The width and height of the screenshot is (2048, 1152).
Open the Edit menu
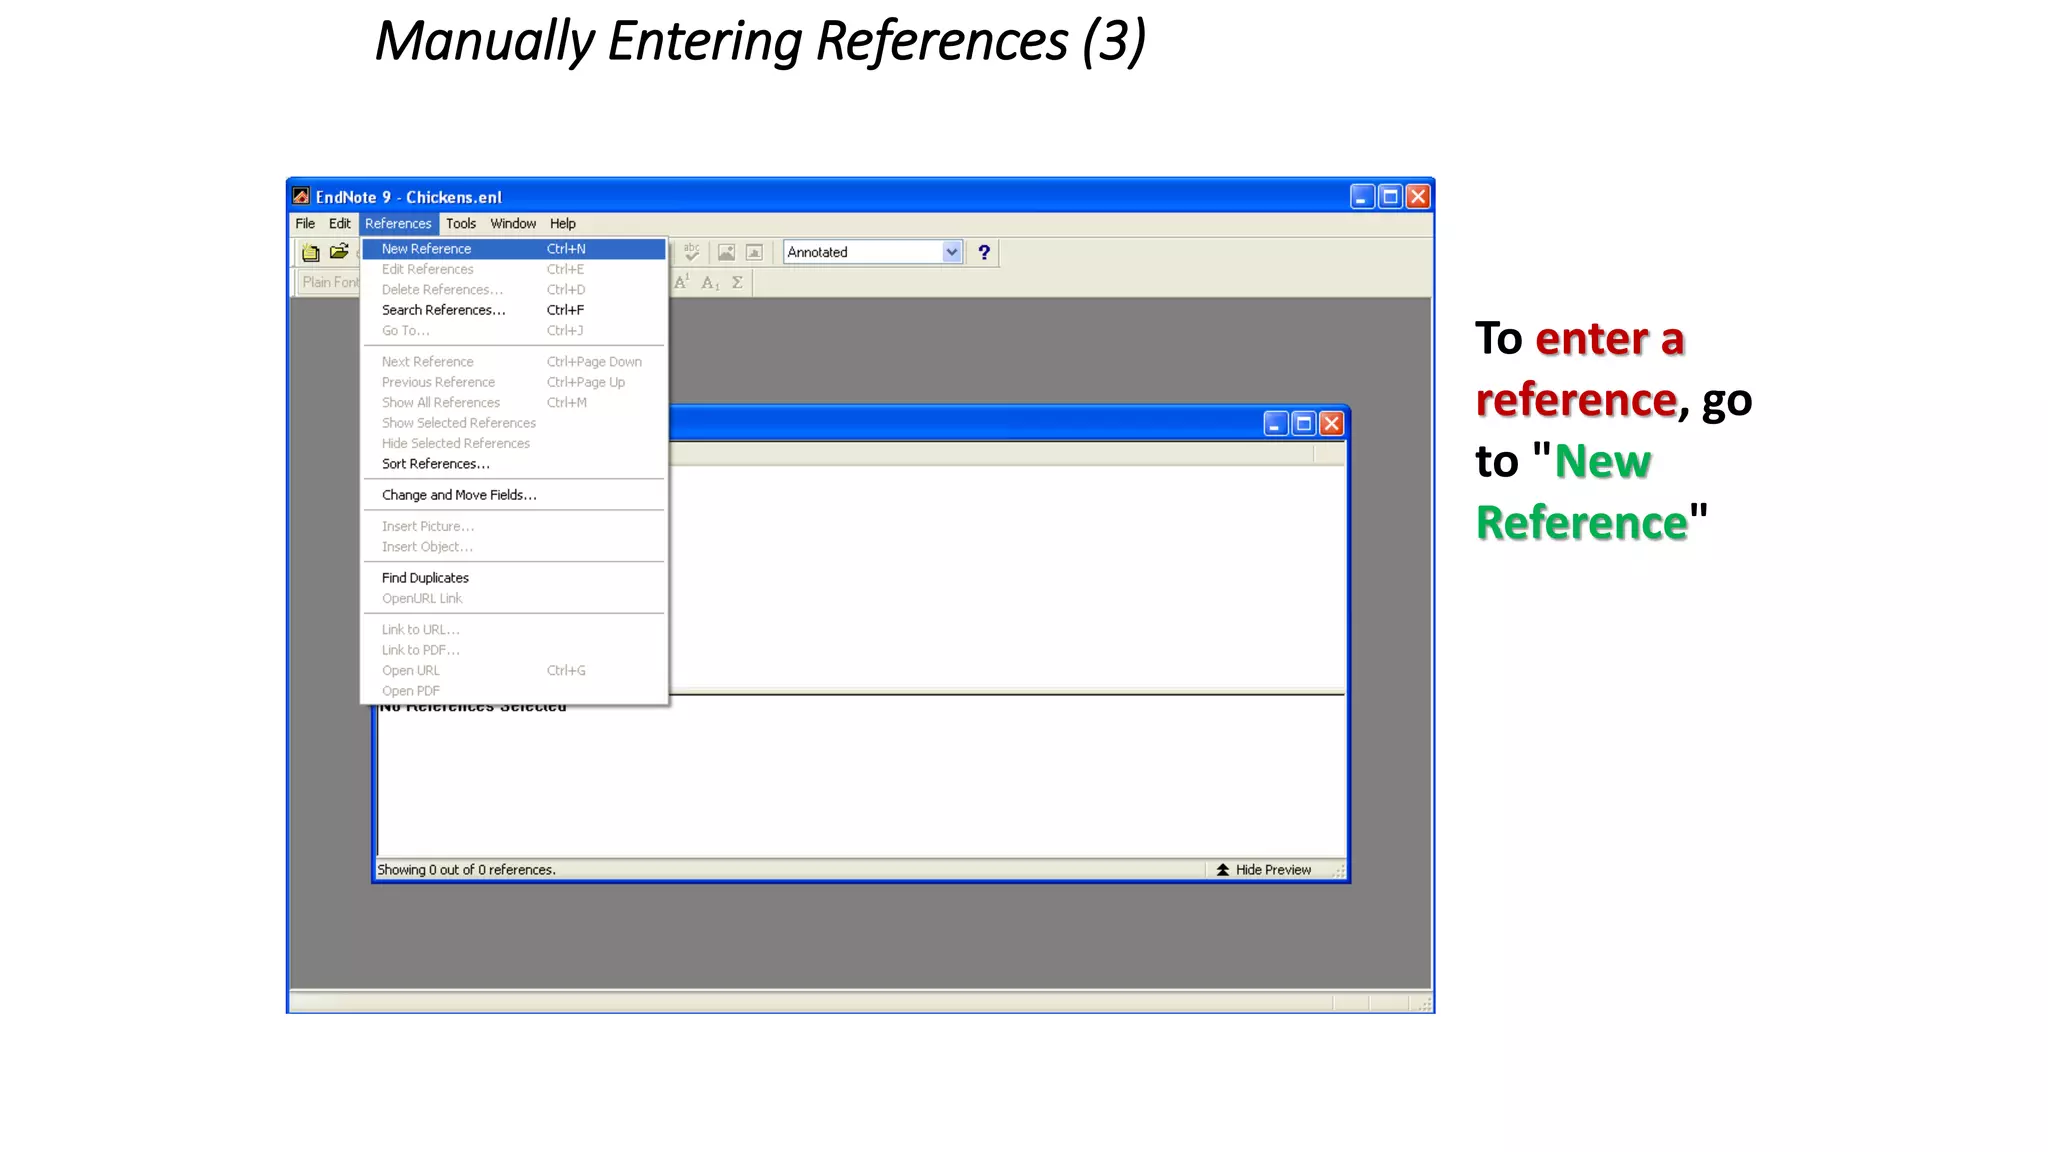pos(340,224)
